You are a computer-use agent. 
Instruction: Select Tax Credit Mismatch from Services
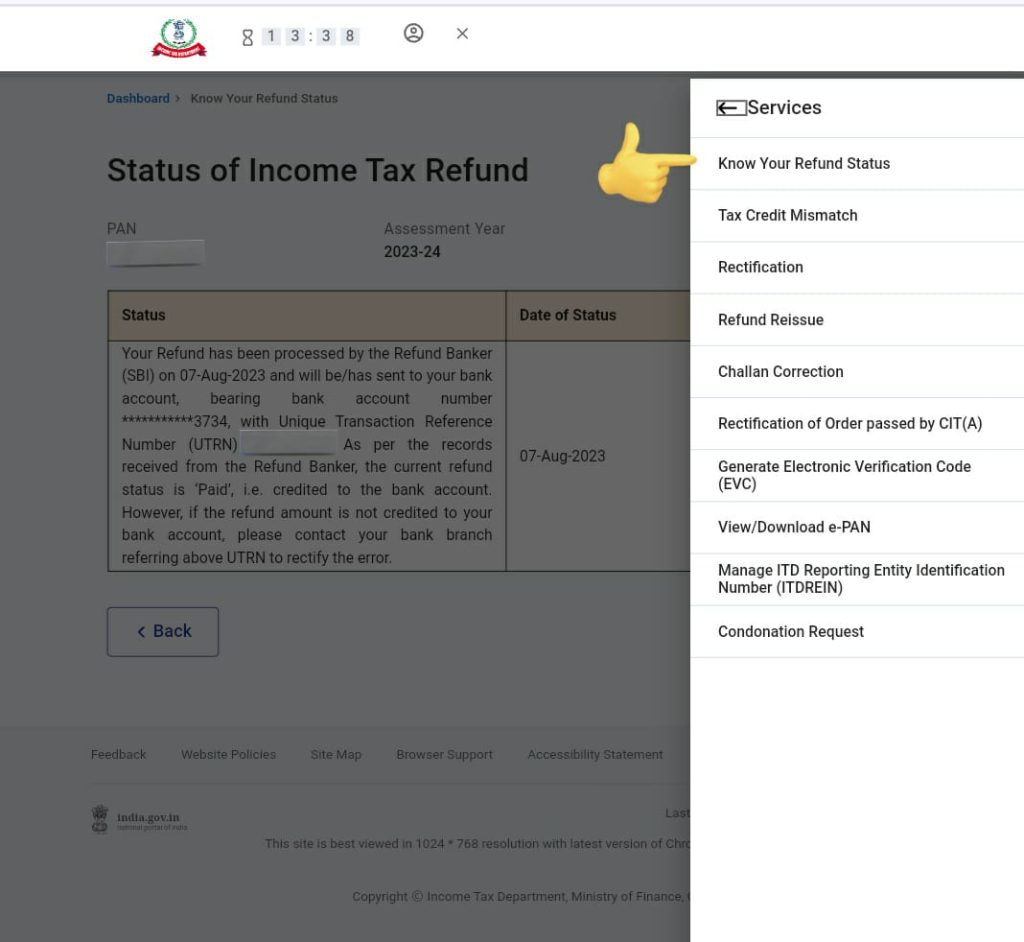coord(787,215)
